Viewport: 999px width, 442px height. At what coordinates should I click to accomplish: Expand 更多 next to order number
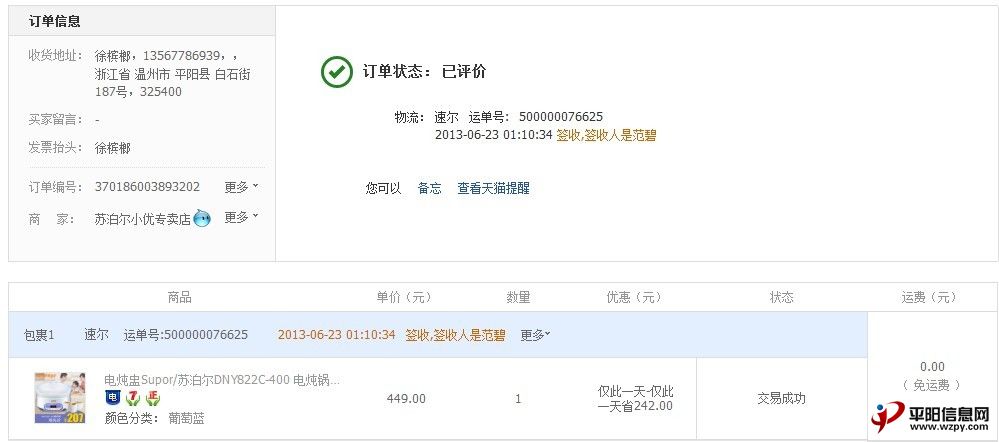241,187
